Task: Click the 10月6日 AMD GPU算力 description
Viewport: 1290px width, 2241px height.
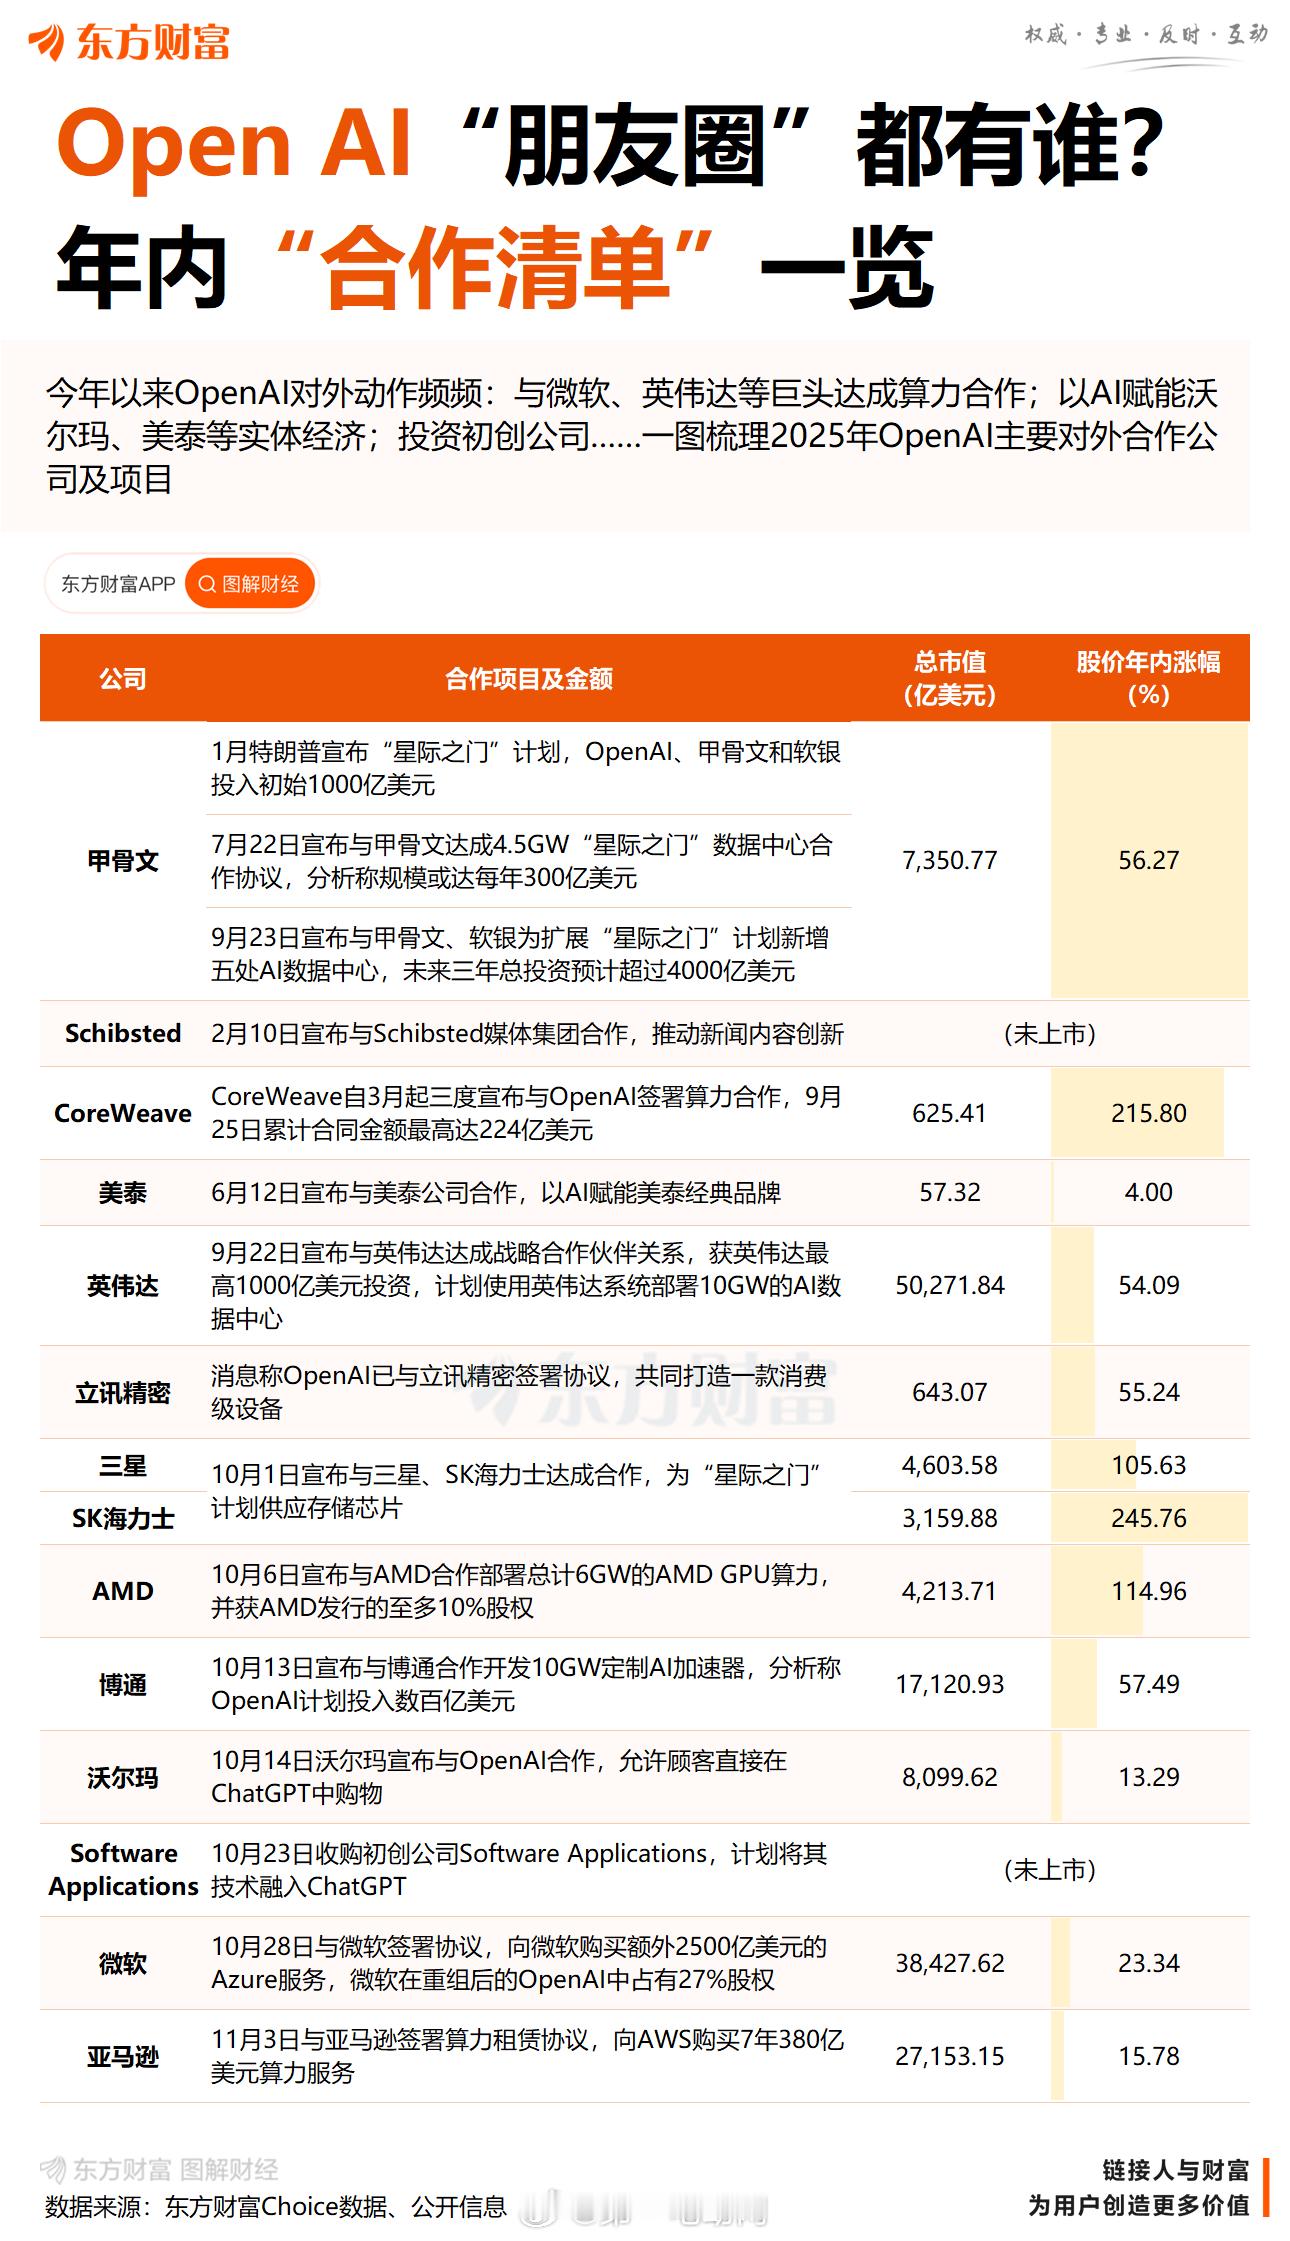Action: pos(520,1591)
